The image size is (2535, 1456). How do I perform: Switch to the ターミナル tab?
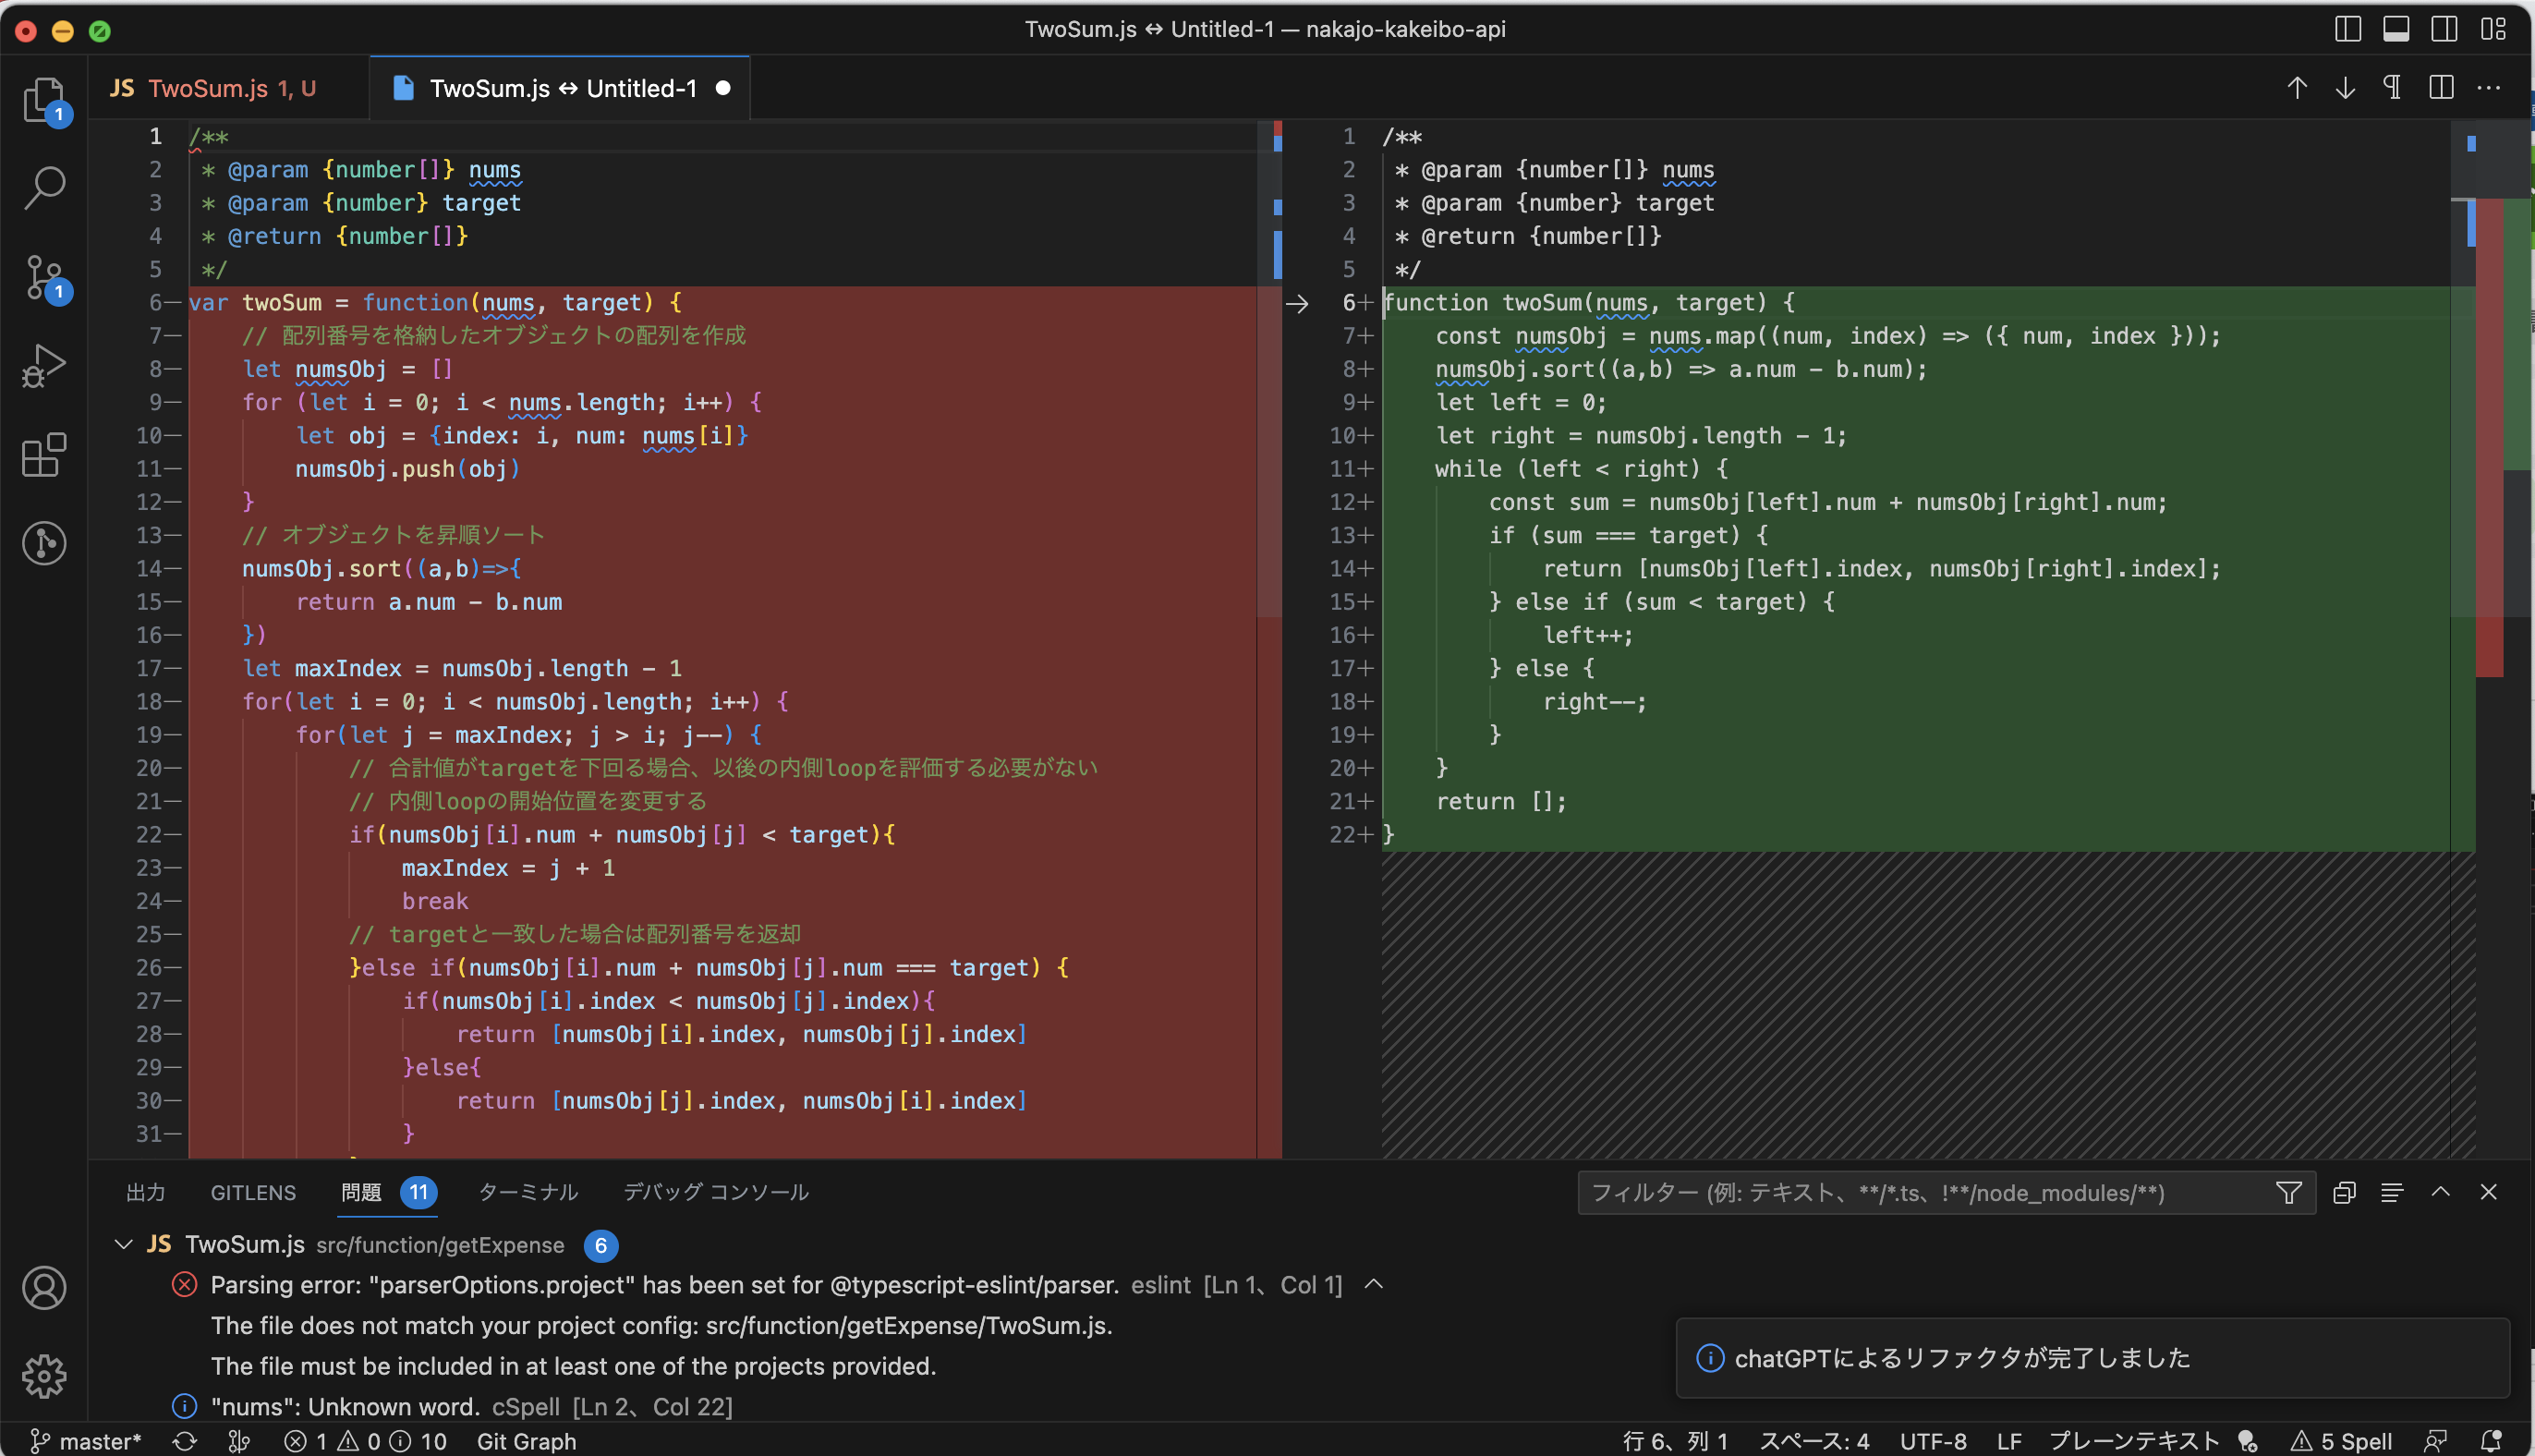pyautogui.click(x=528, y=1192)
